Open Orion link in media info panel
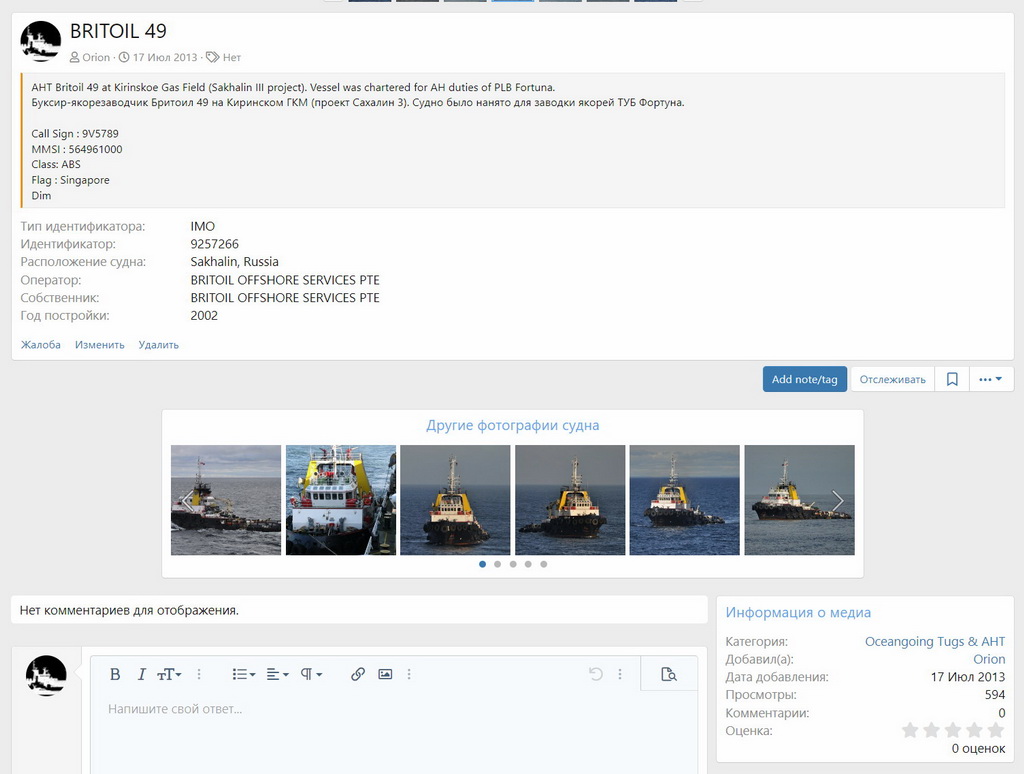 click(x=989, y=659)
